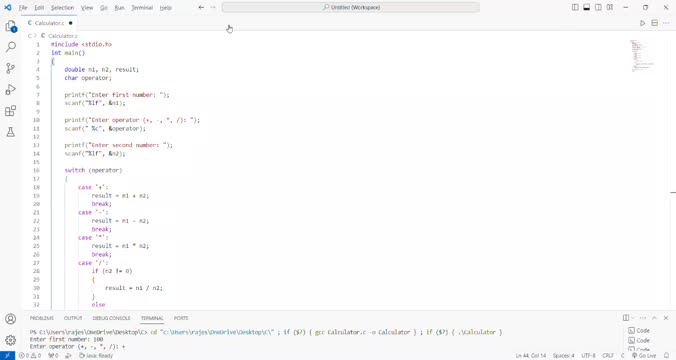This screenshot has width=676, height=360.
Task: Split the editor with split icon
Action: 654,23
